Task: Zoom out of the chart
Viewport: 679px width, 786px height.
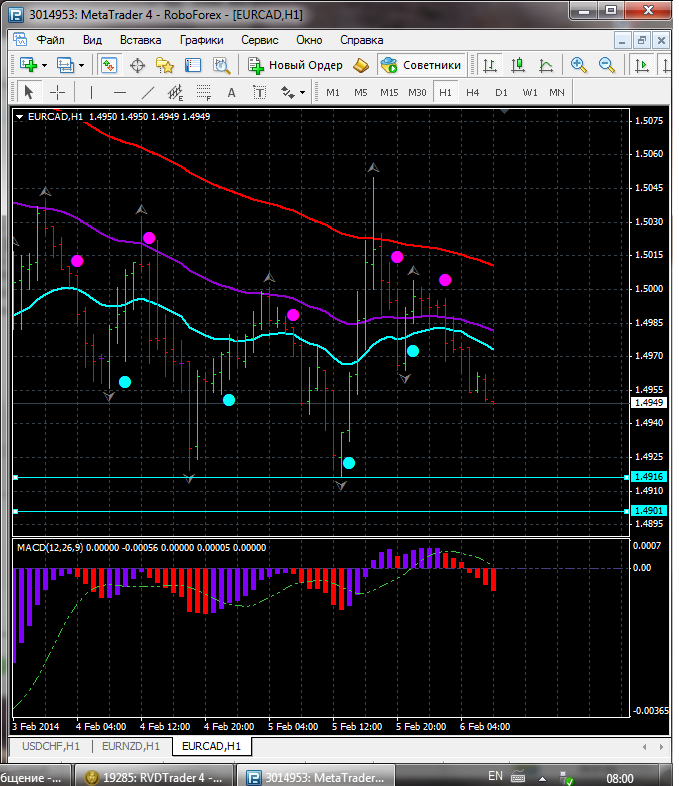Action: click(606, 65)
